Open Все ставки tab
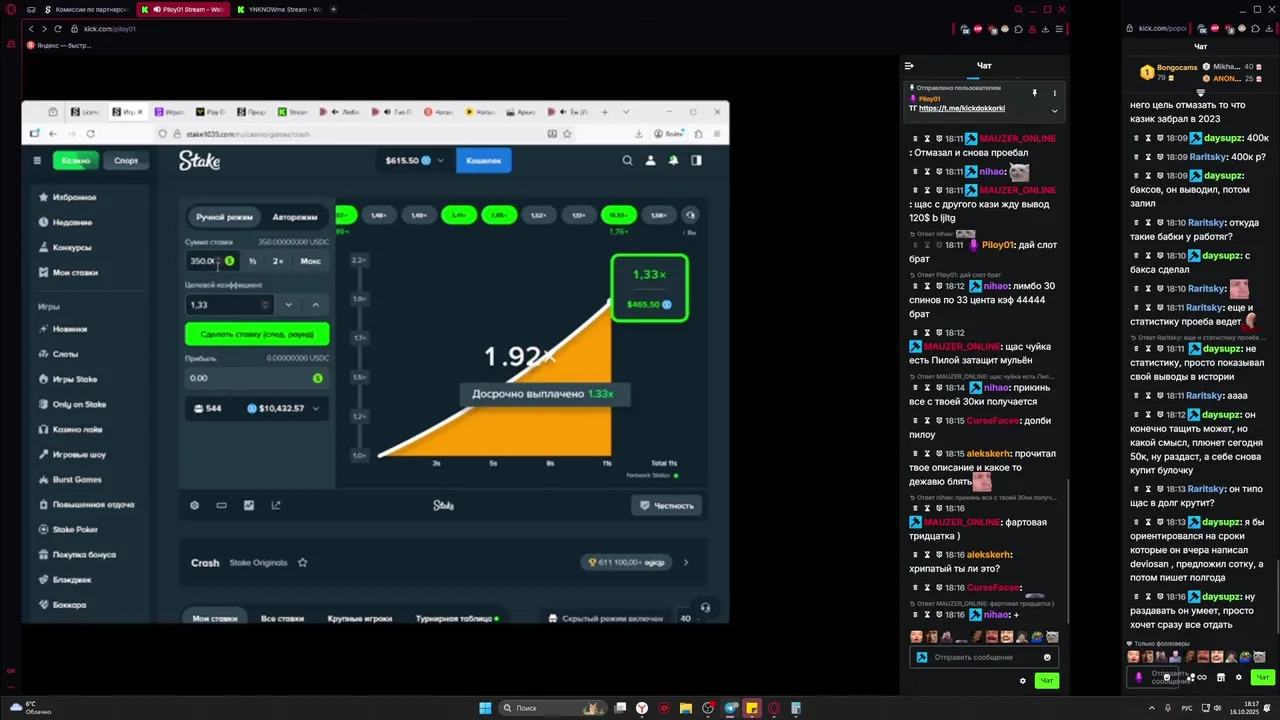The height and width of the screenshot is (720, 1280). pos(282,618)
